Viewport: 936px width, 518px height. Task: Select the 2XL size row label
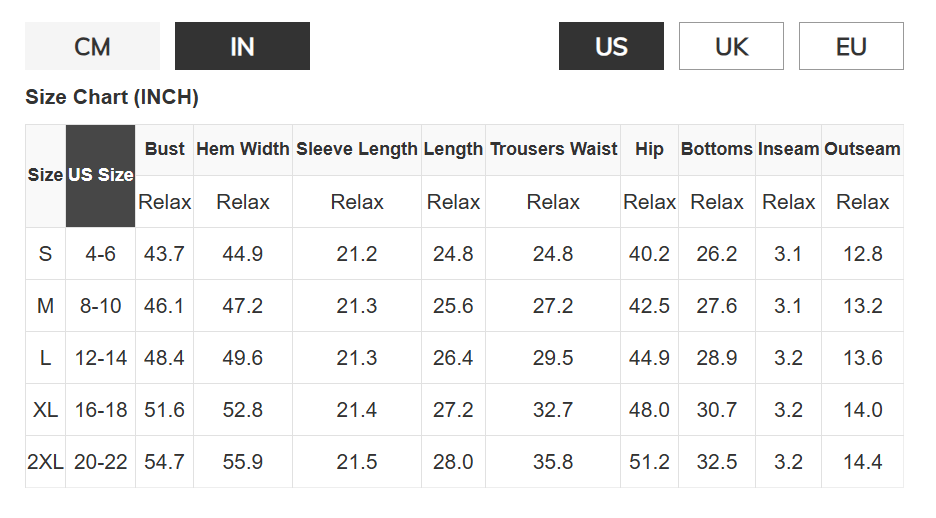click(45, 462)
